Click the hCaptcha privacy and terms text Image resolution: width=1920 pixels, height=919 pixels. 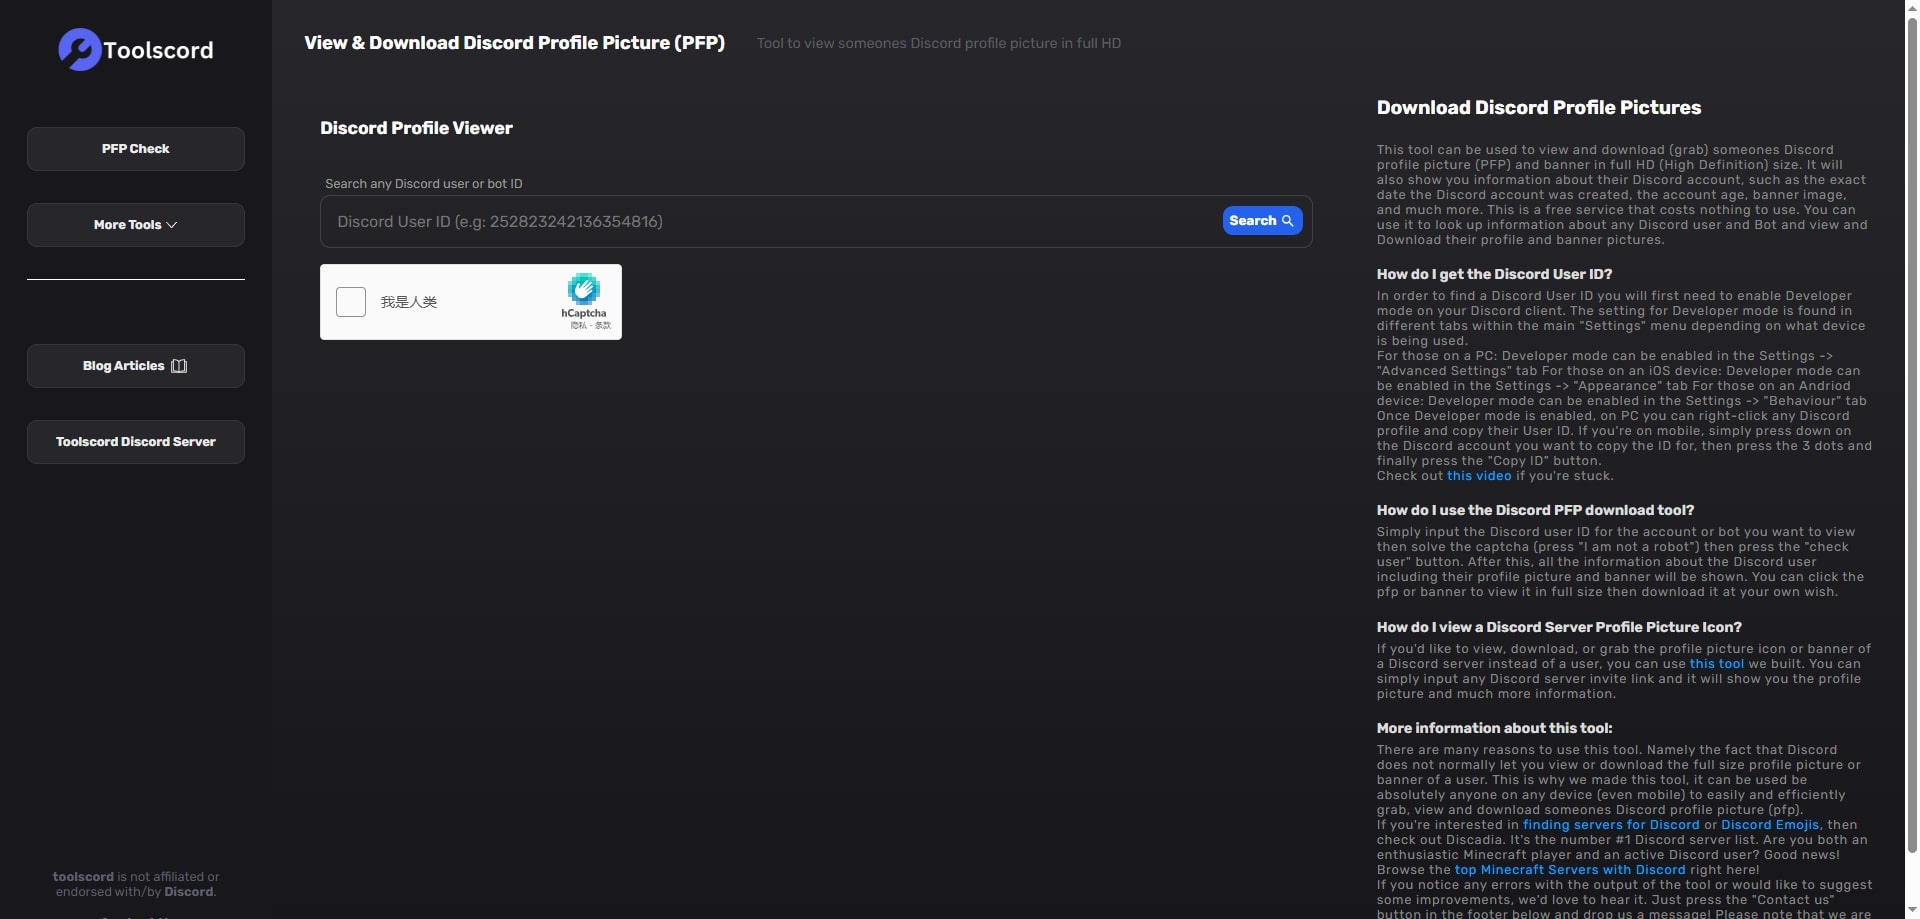(x=590, y=325)
